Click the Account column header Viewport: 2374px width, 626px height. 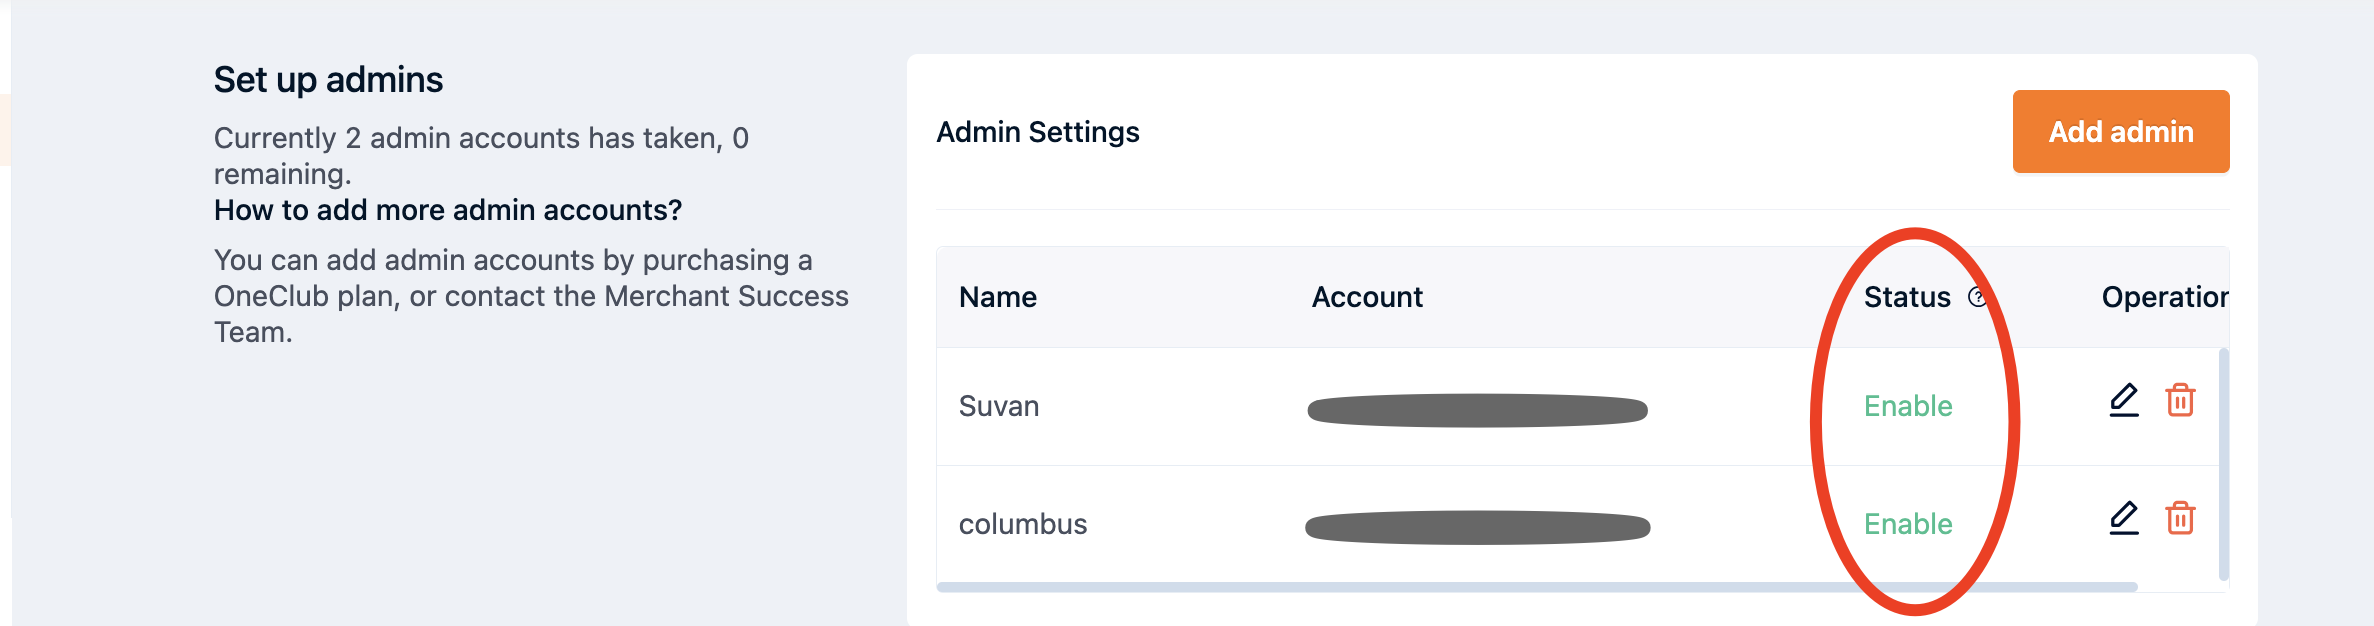coord(1367,297)
